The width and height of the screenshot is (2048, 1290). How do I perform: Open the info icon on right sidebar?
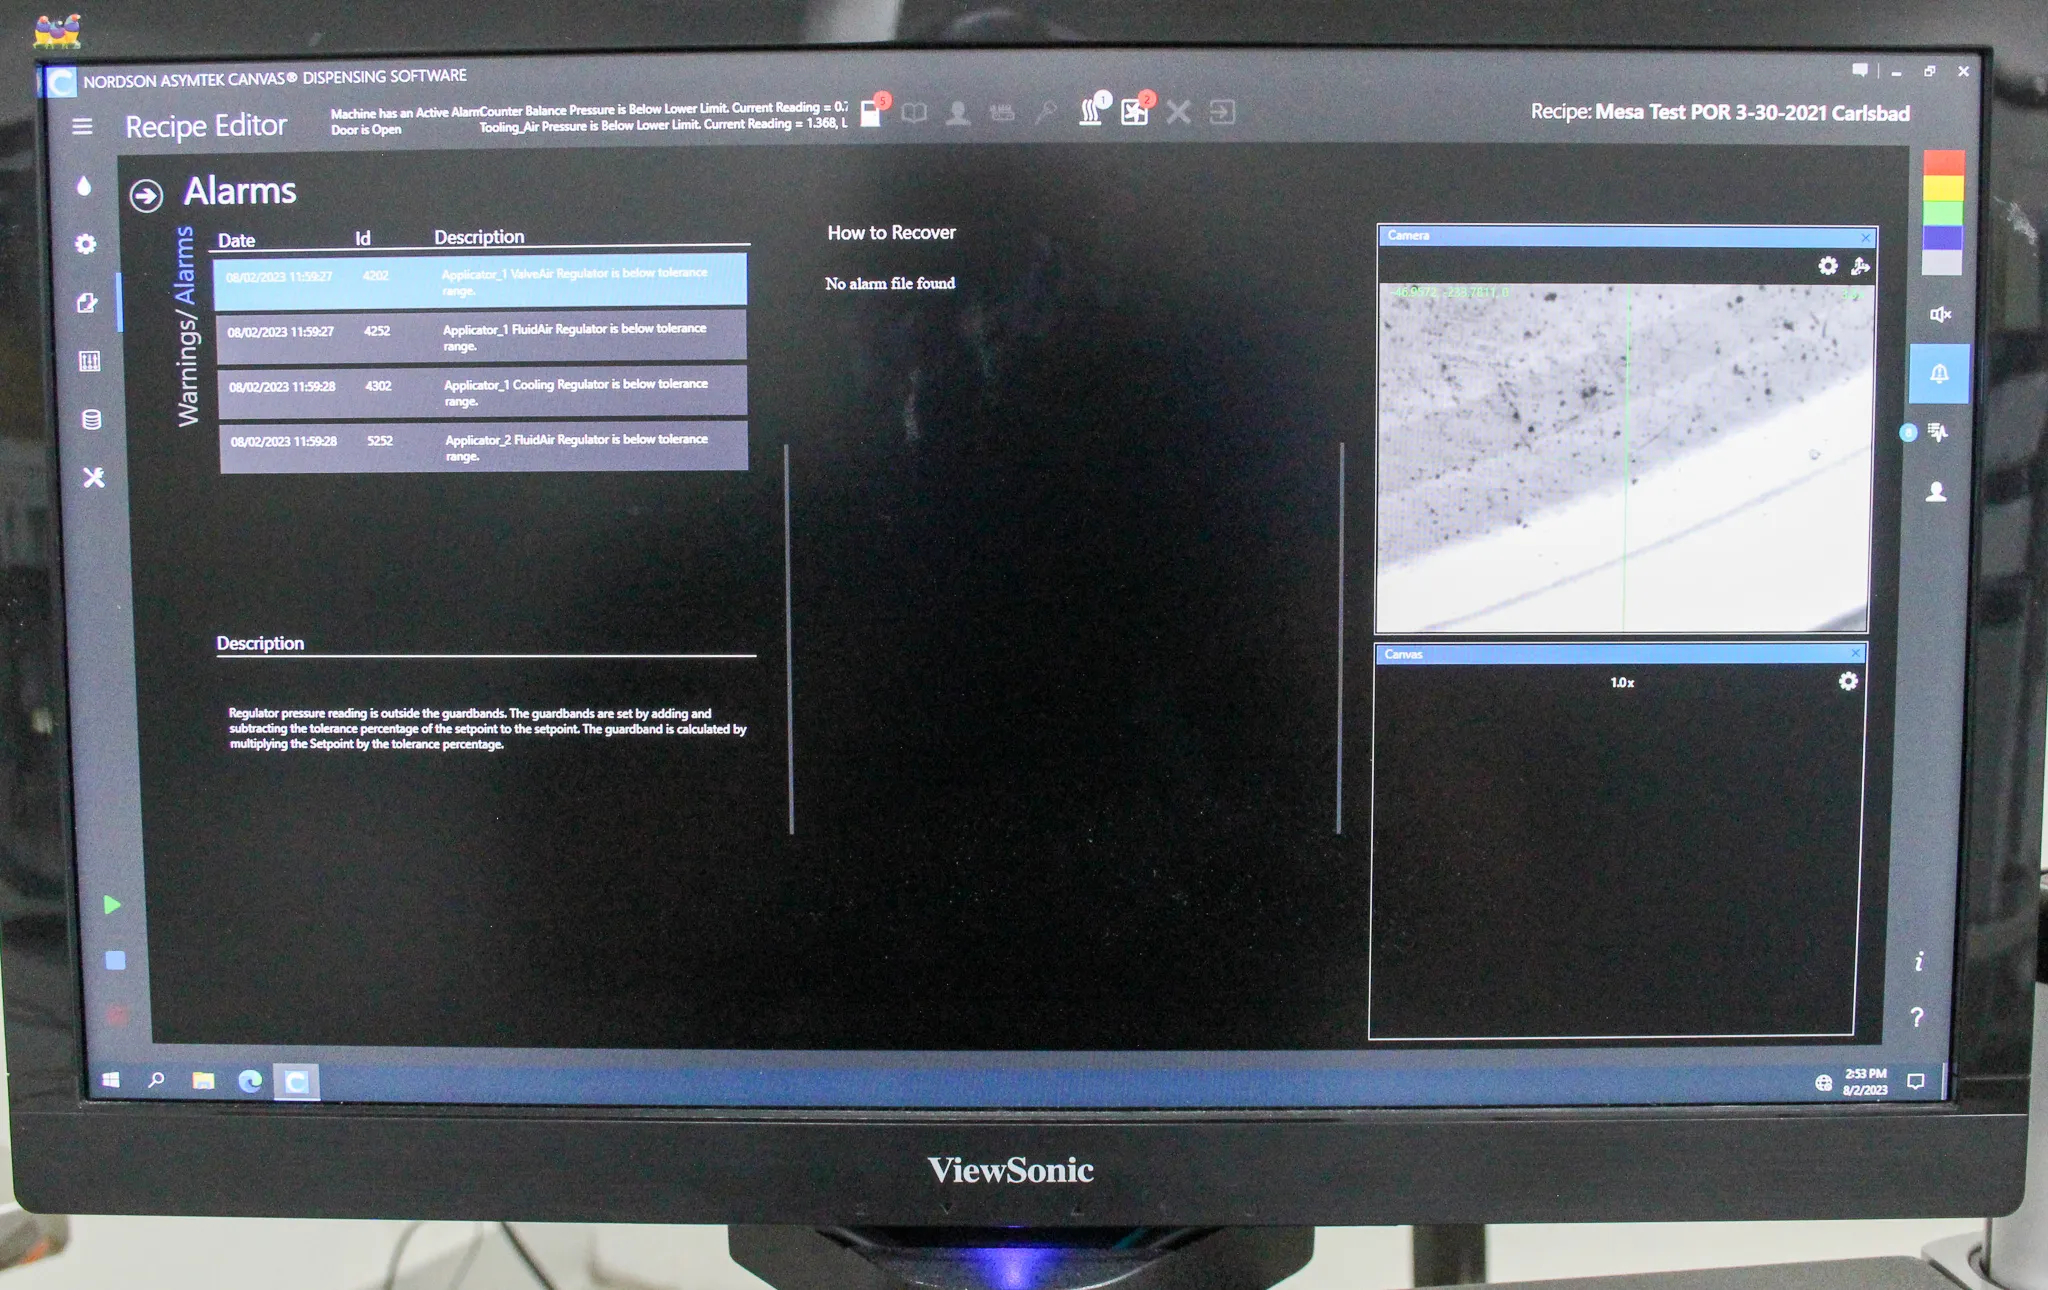pyautogui.click(x=1919, y=961)
